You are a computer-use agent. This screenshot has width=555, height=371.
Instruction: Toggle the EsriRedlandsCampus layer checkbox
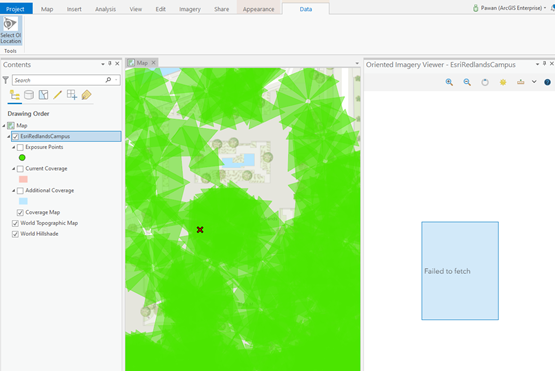click(16, 136)
